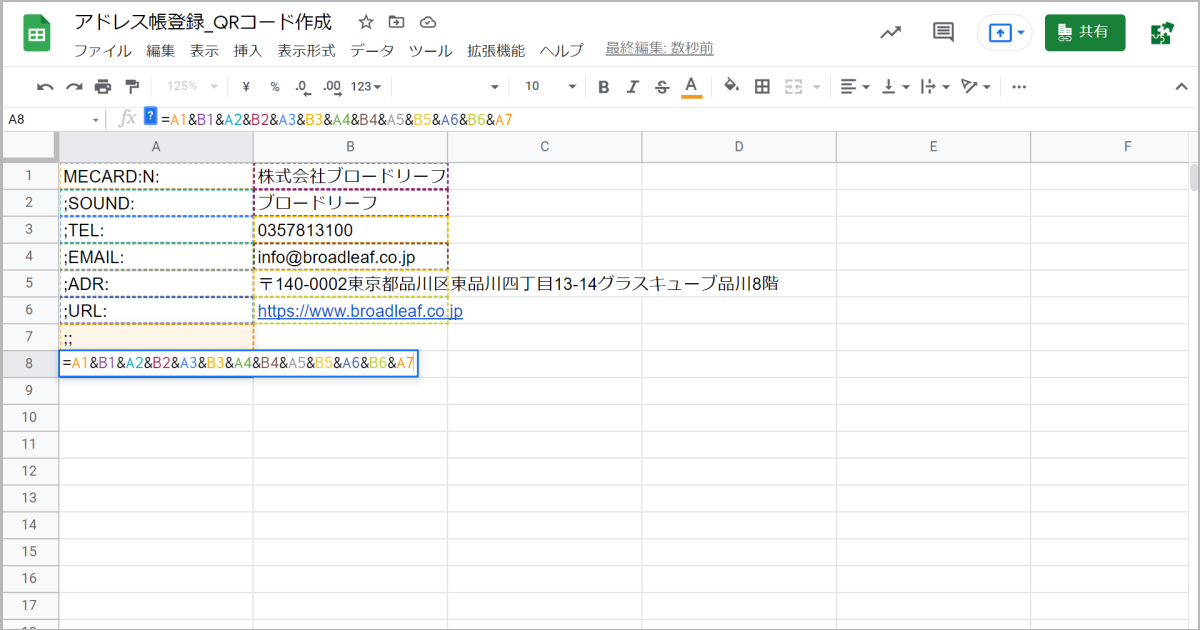Expand the font size dropdown
Image resolution: width=1200 pixels, height=630 pixels.
(x=572, y=87)
